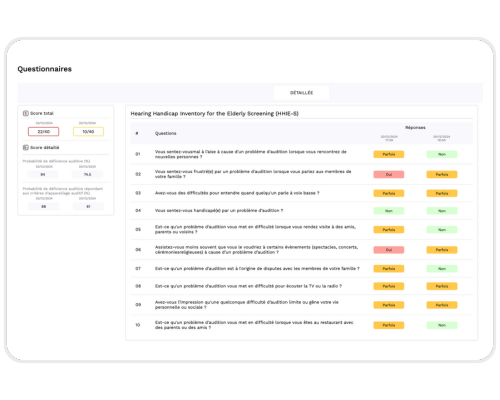
Task: Click question 03 text about voix basse
Action: tap(237, 193)
